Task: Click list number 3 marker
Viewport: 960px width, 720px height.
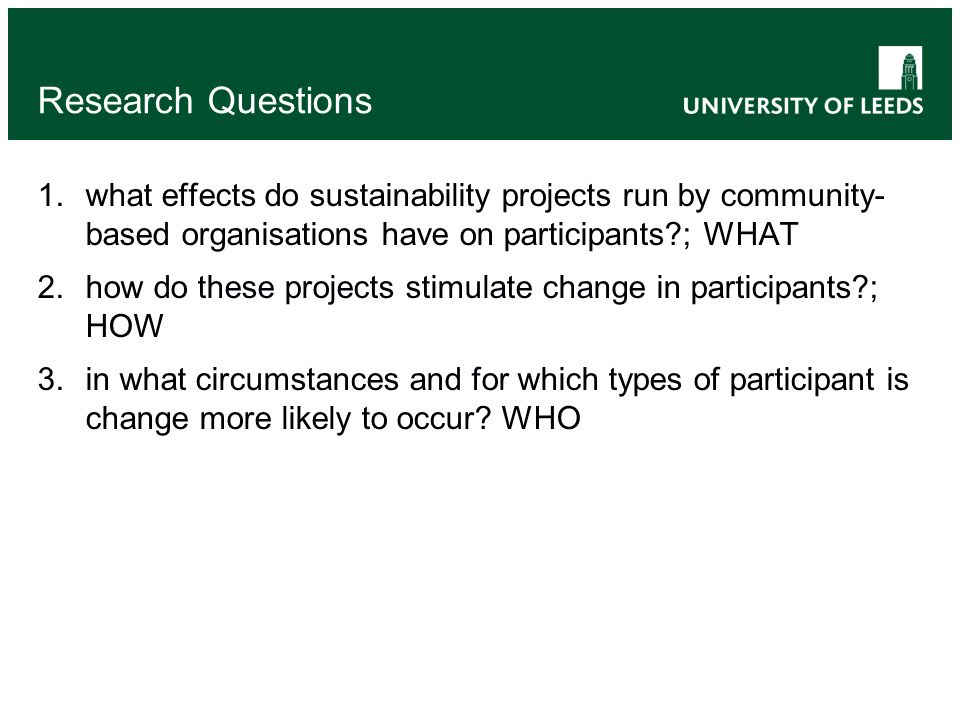Action: [x=50, y=380]
